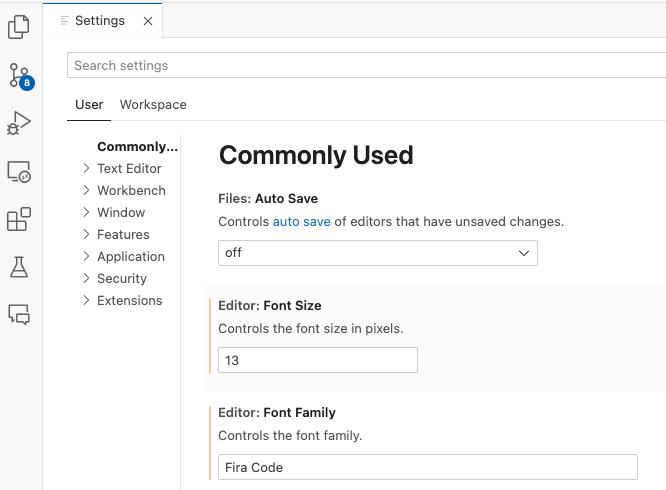Select Security settings category
Image resolution: width=666 pixels, height=490 pixels.
pyautogui.click(x=122, y=279)
